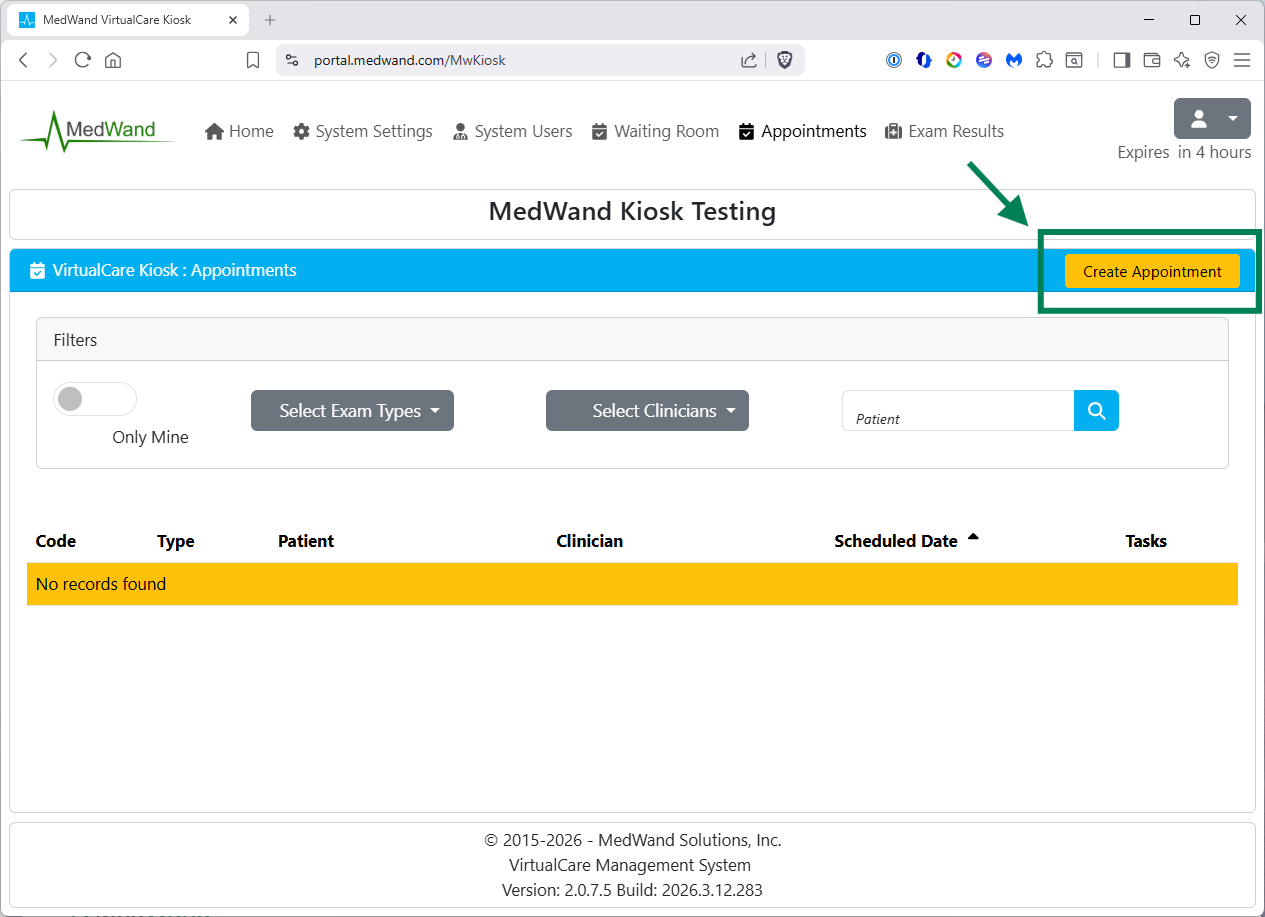Sort by the Scheduled Date column header

(896, 541)
